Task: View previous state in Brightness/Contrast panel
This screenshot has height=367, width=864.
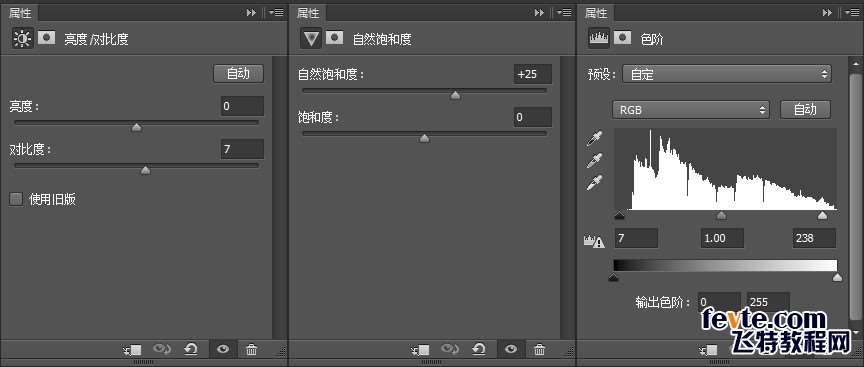Action: [x=162, y=349]
